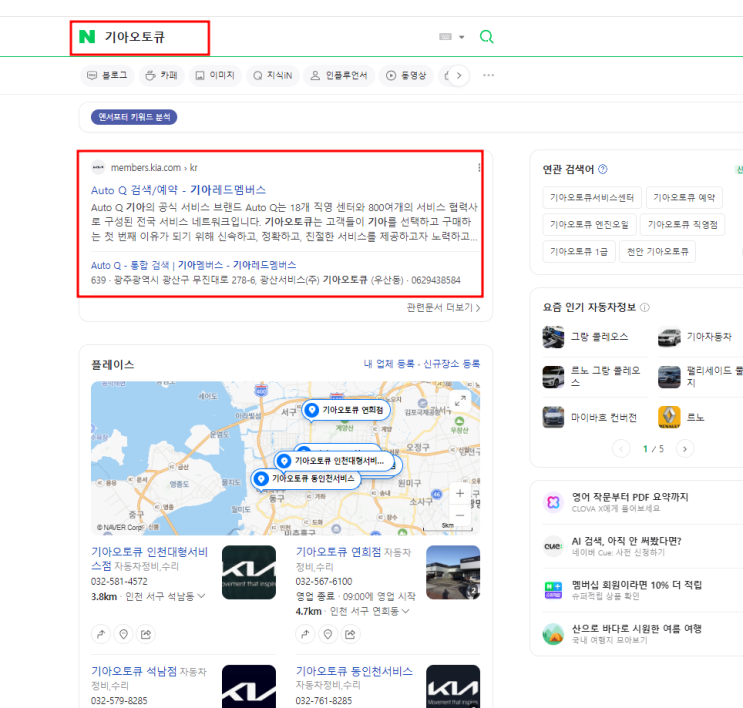Viewport: 743px width, 708px height.
Task: Expand address for 인천 서구 연희동
Action: coord(406,611)
